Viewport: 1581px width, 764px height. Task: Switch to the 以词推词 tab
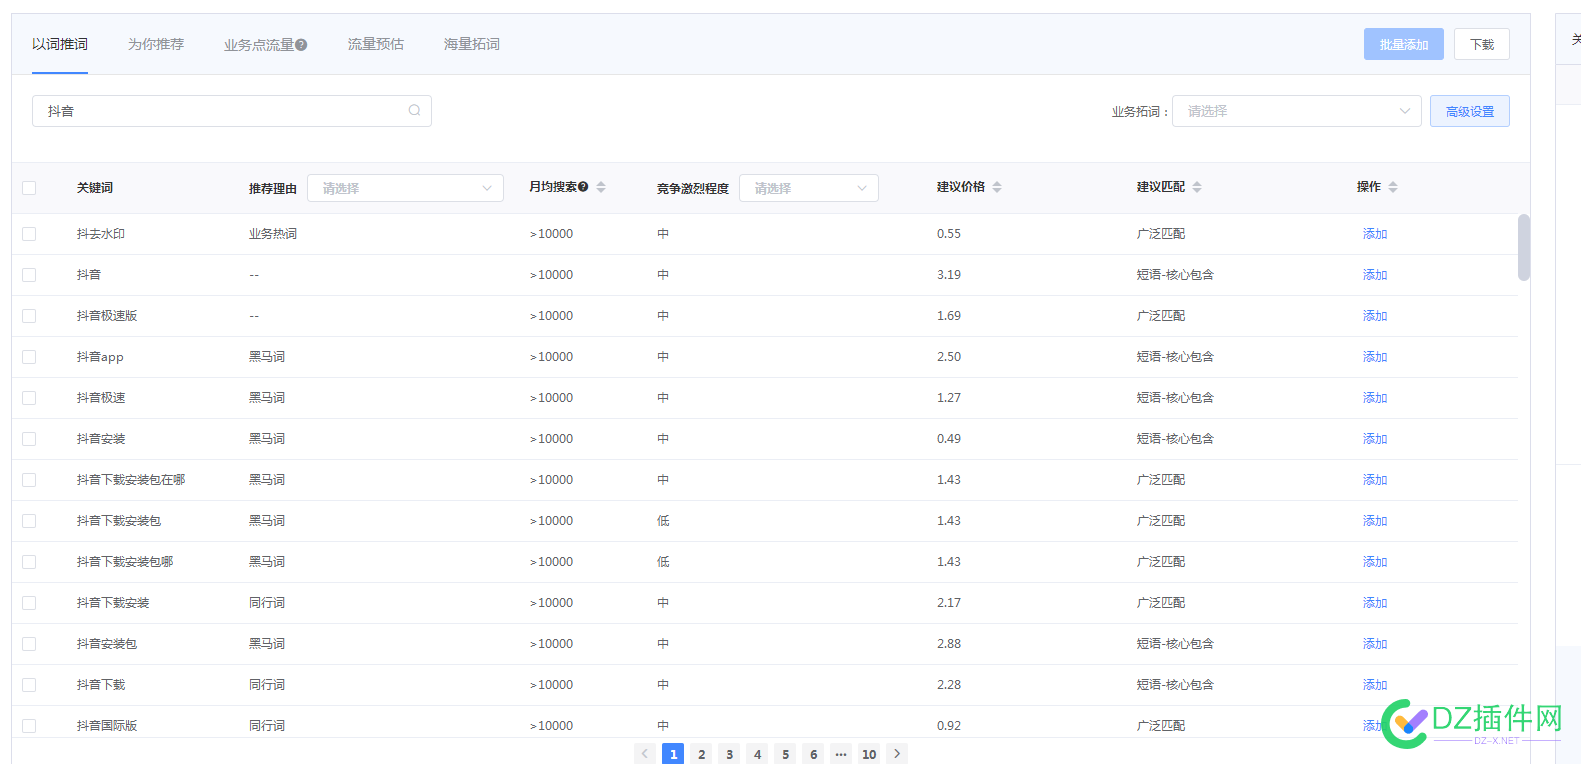(x=60, y=44)
